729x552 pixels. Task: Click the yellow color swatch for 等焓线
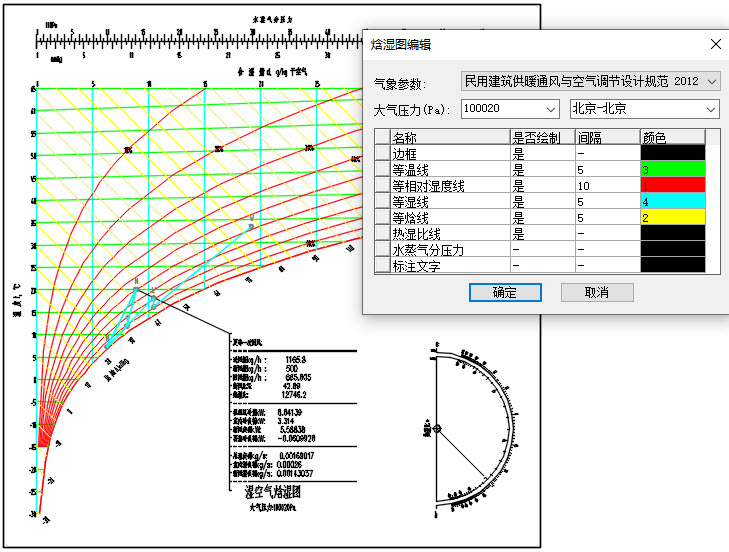673,217
